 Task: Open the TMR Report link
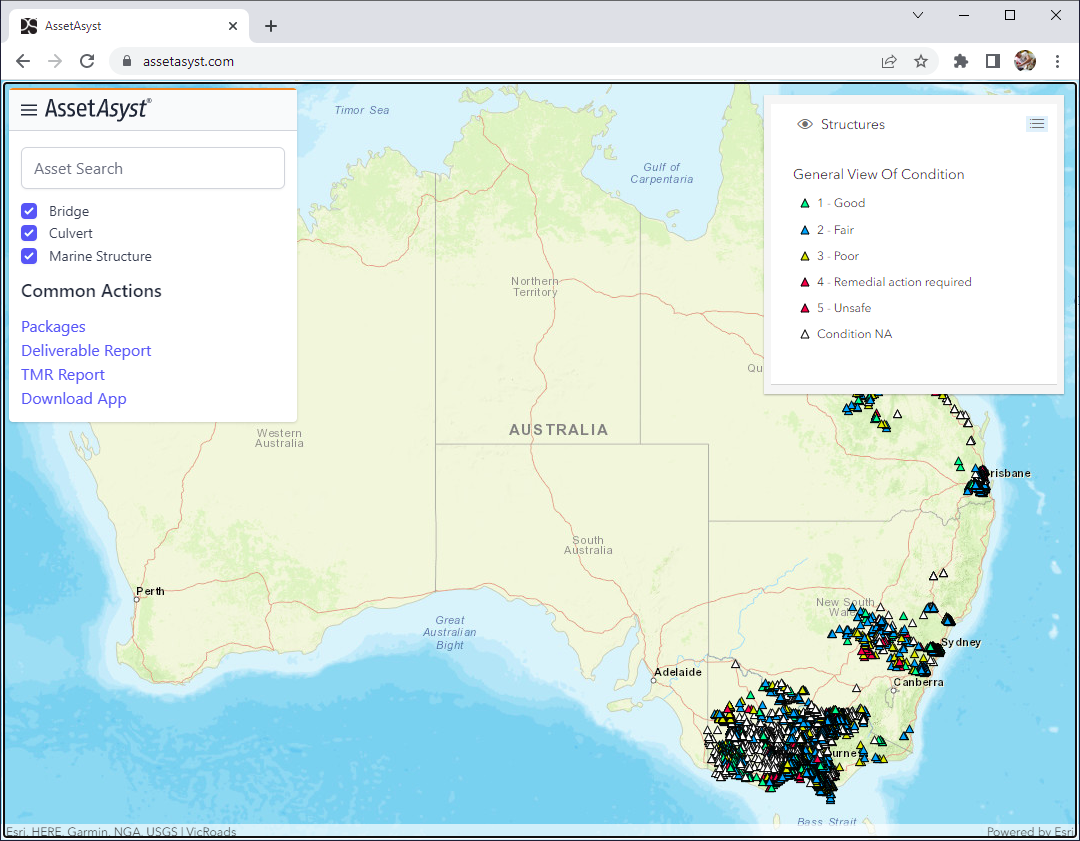click(x=63, y=375)
